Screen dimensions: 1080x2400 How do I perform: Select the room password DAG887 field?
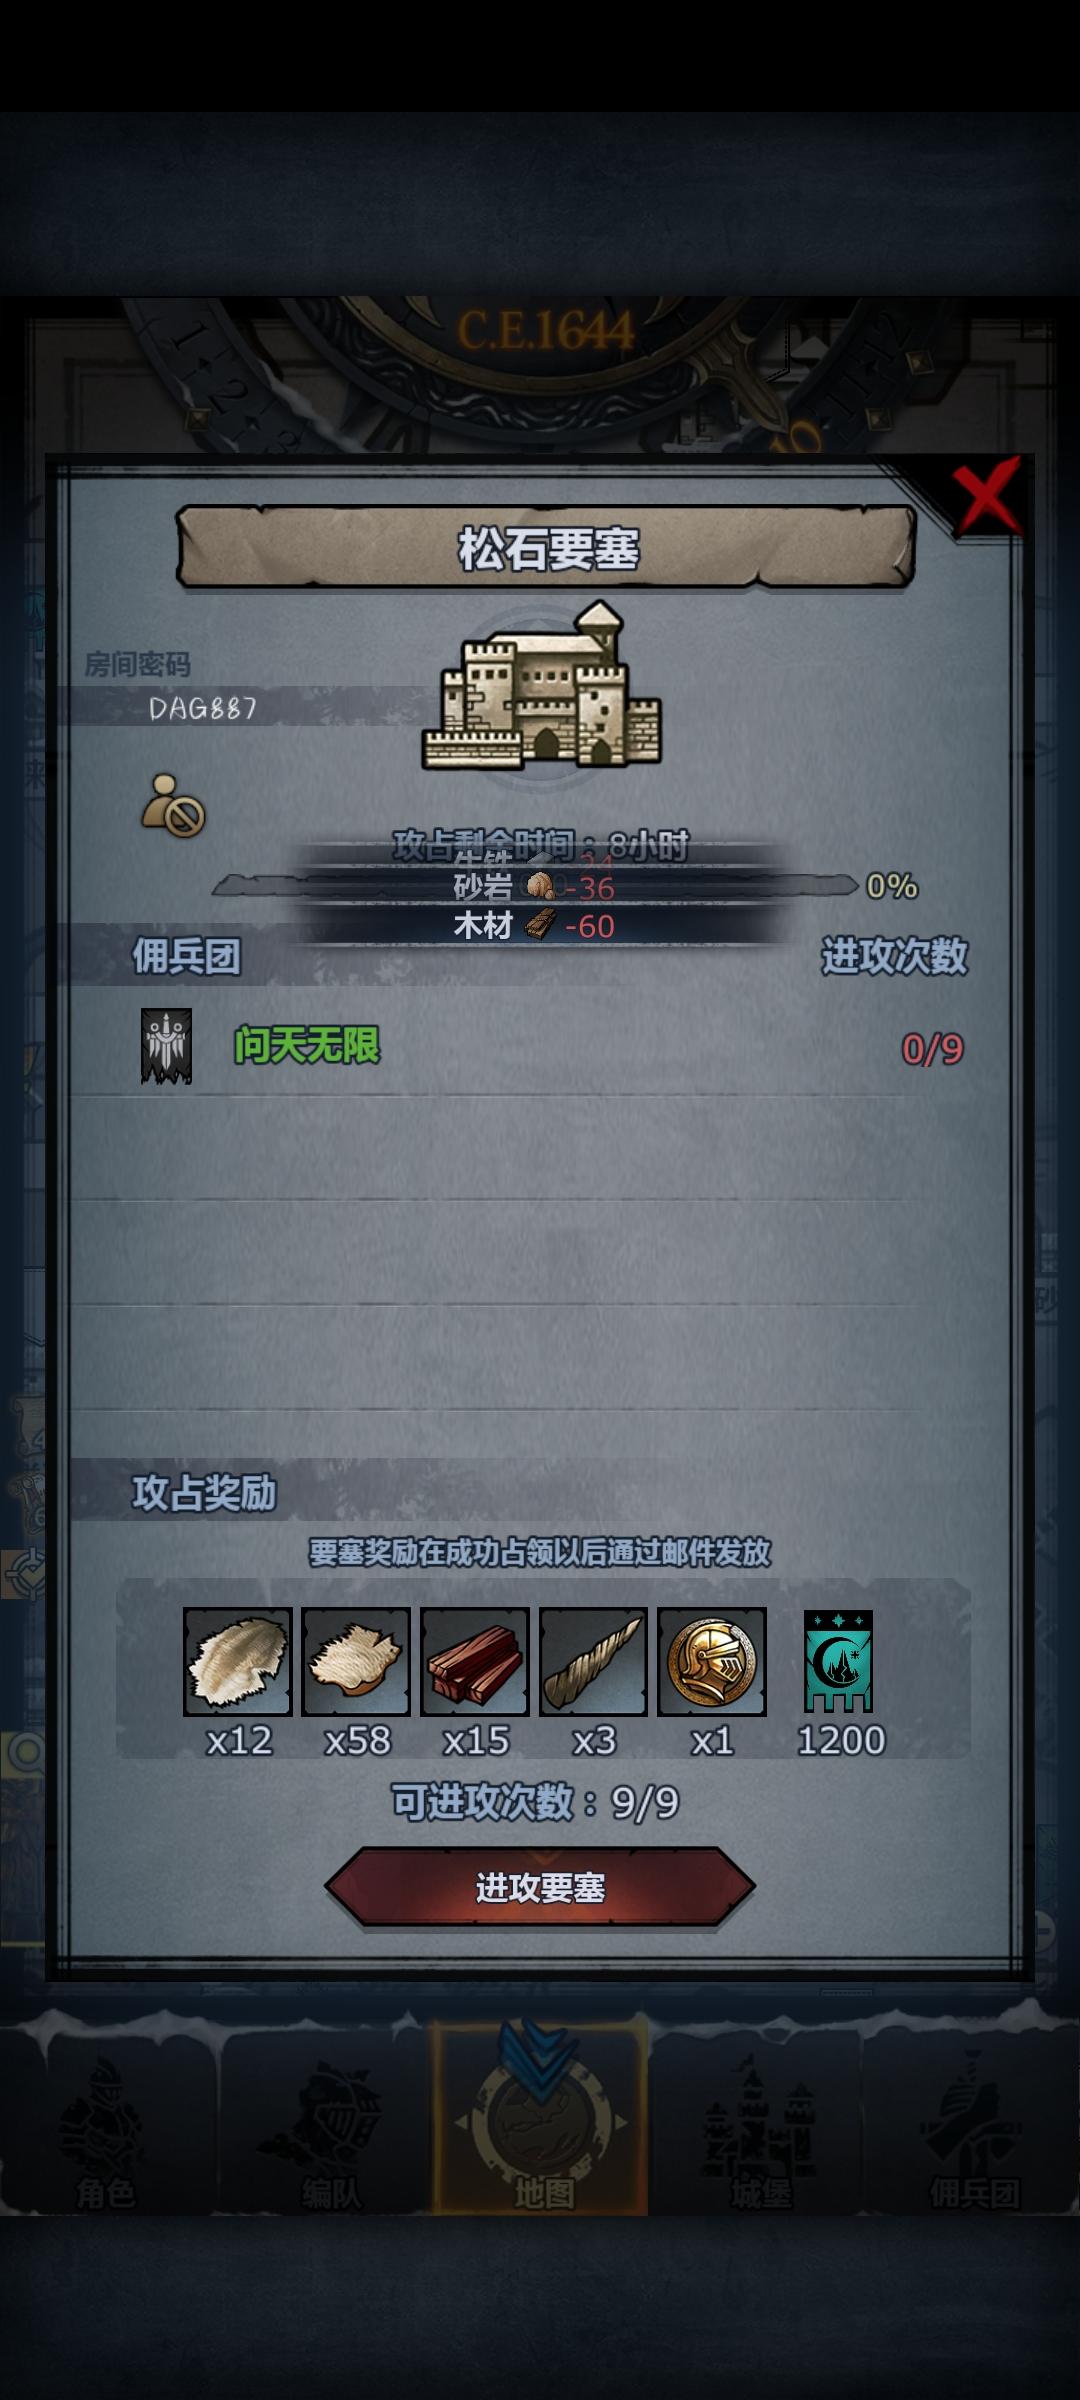203,708
